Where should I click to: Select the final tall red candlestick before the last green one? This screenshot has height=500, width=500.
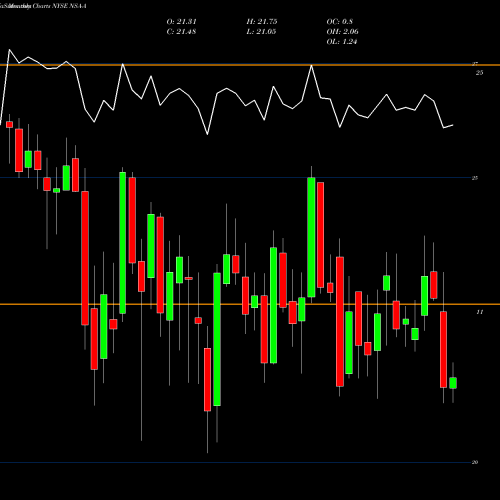pyautogui.click(x=443, y=349)
